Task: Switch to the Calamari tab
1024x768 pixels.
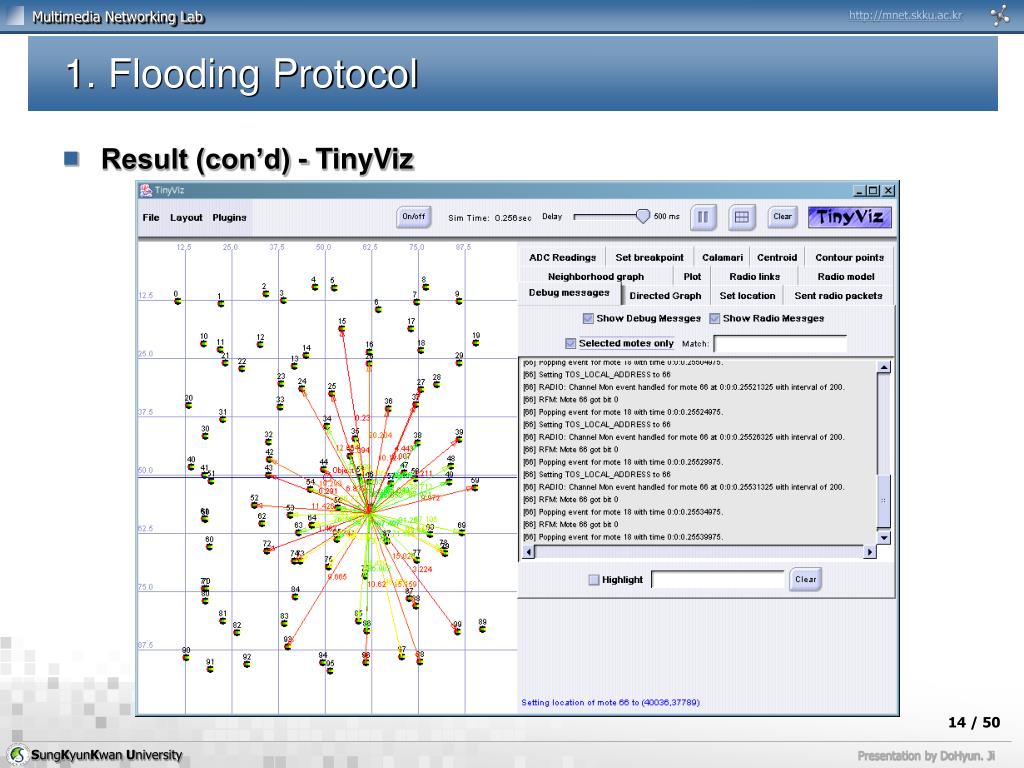Action: click(722, 257)
